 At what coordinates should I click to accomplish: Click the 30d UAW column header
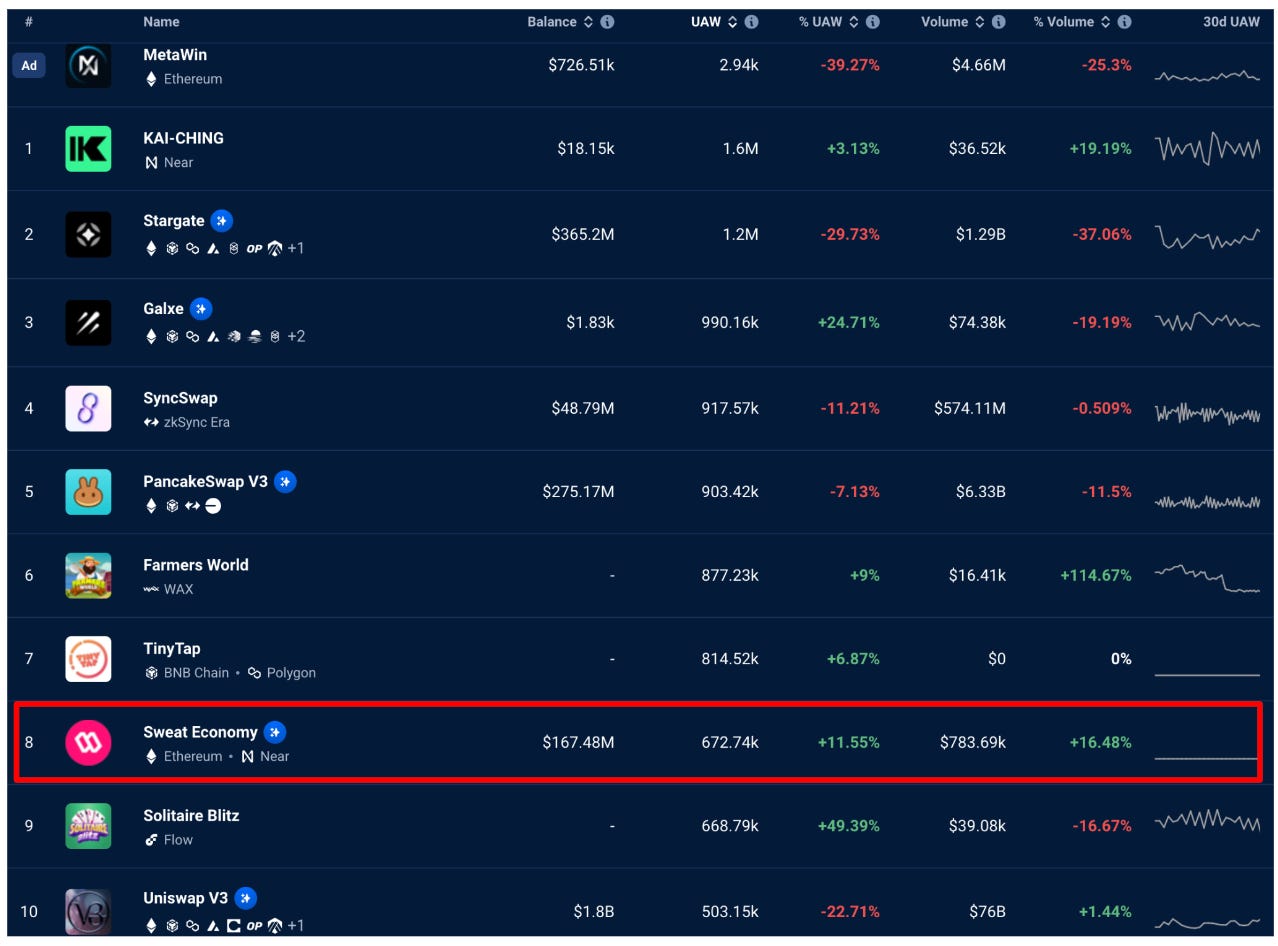click(x=1231, y=22)
